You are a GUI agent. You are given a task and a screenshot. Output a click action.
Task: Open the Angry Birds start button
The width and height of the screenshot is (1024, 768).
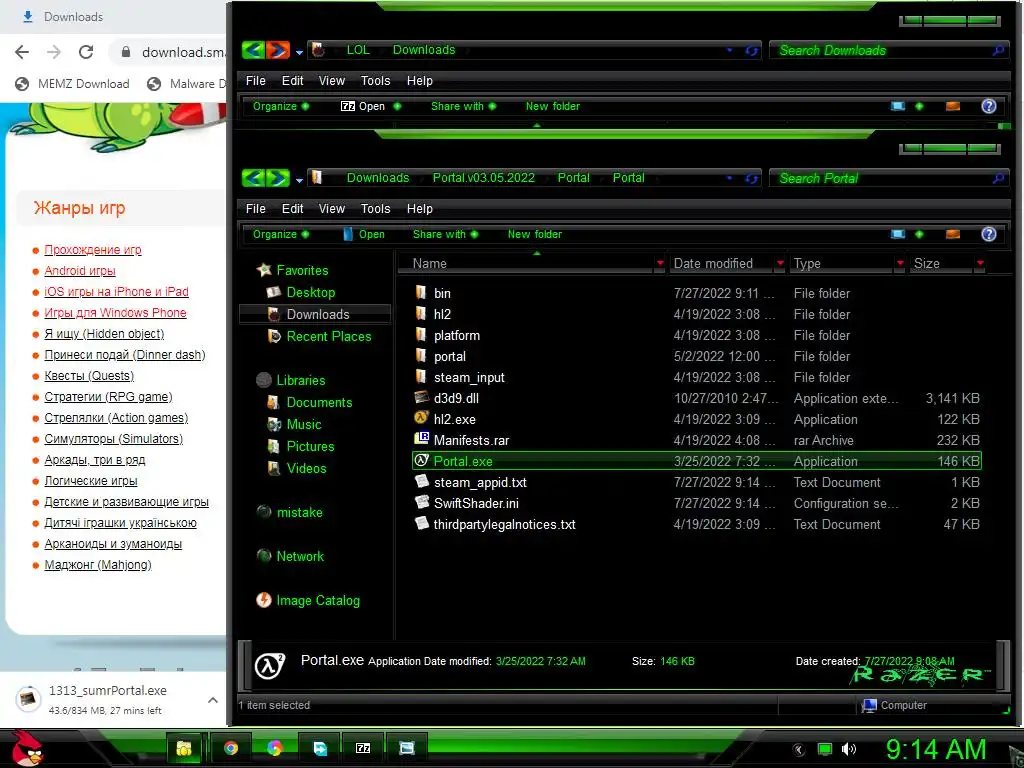pyautogui.click(x=27, y=748)
